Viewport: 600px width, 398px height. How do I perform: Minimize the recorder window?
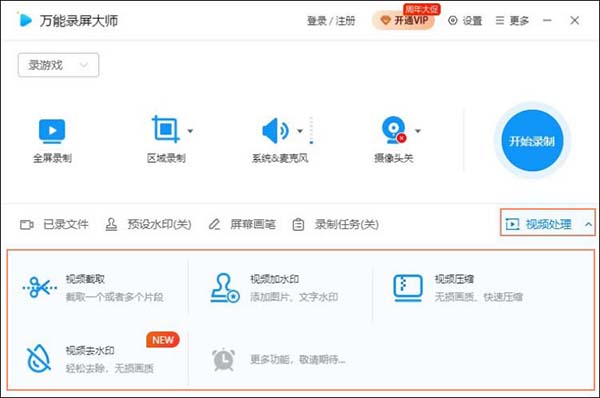tap(547, 20)
